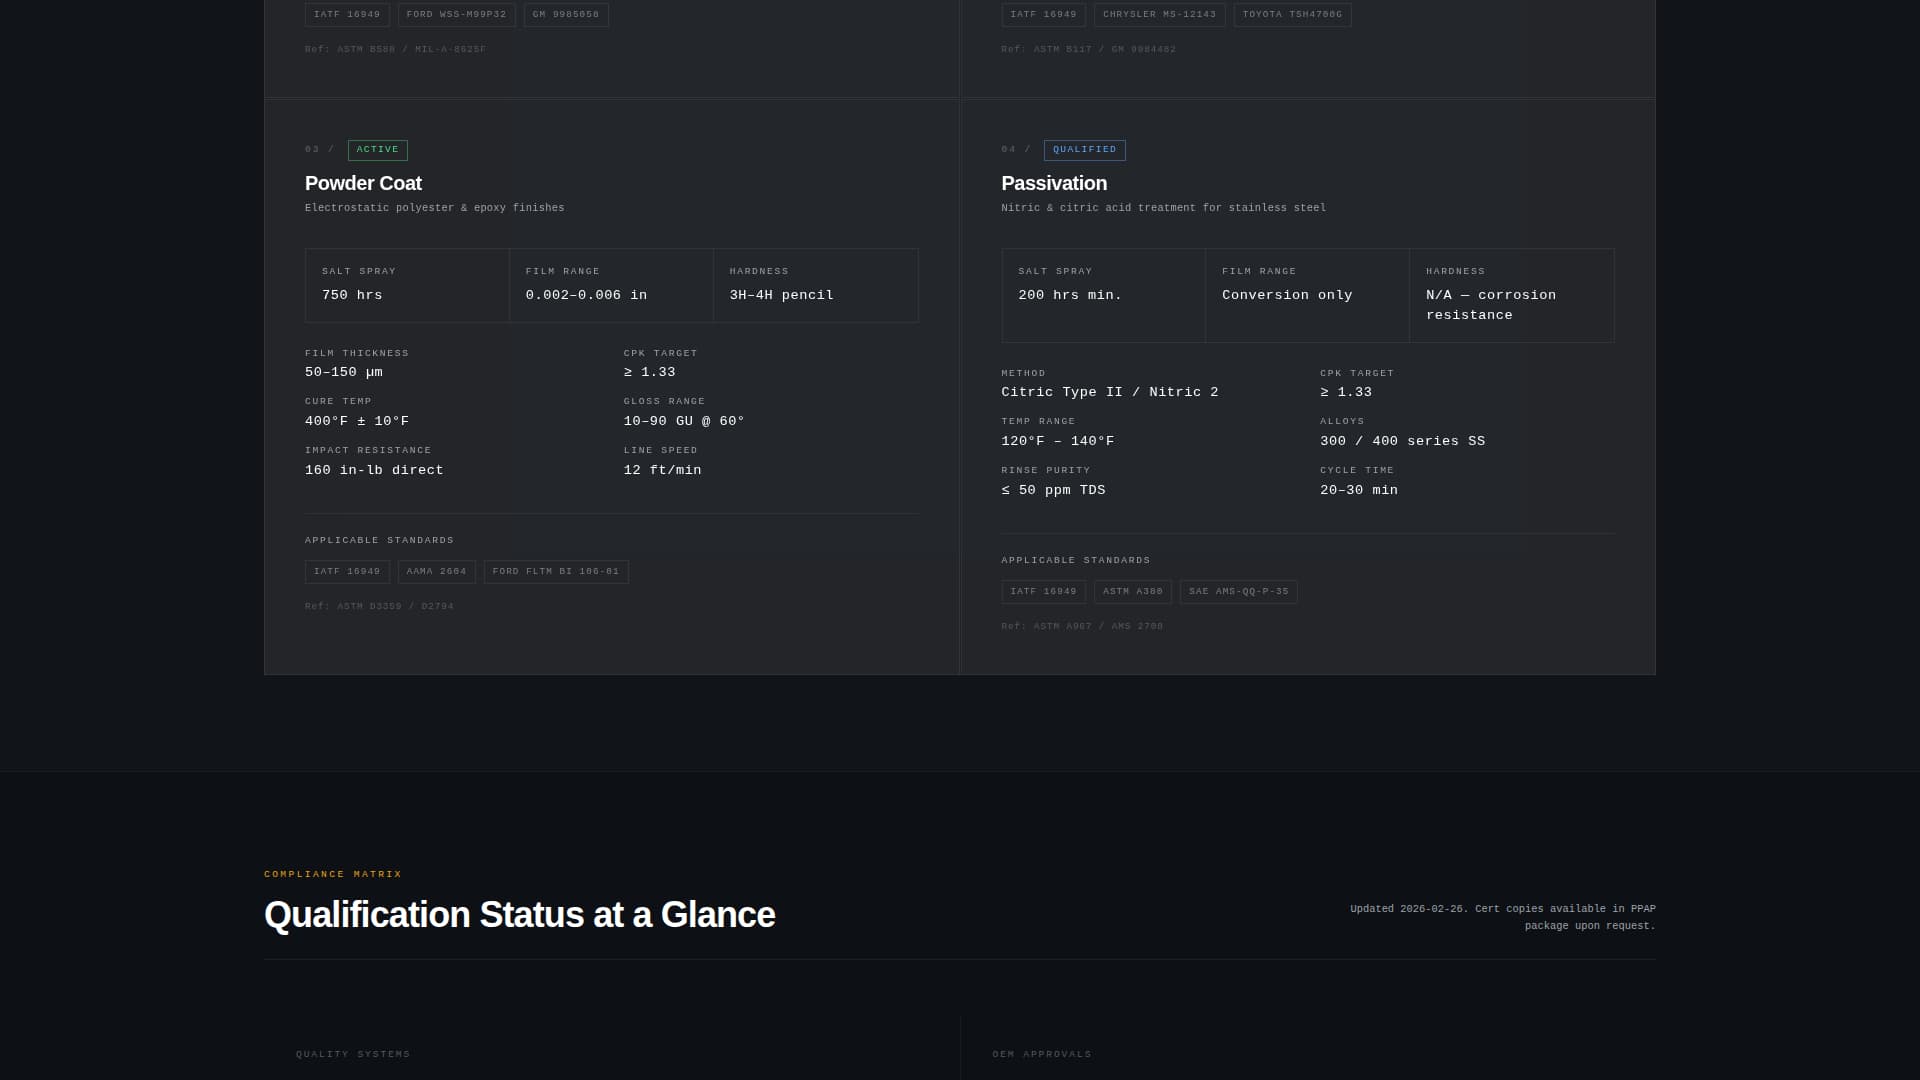Viewport: 1920px width, 1080px height.
Task: Click the Passivation section heading
Action: tap(1054, 184)
